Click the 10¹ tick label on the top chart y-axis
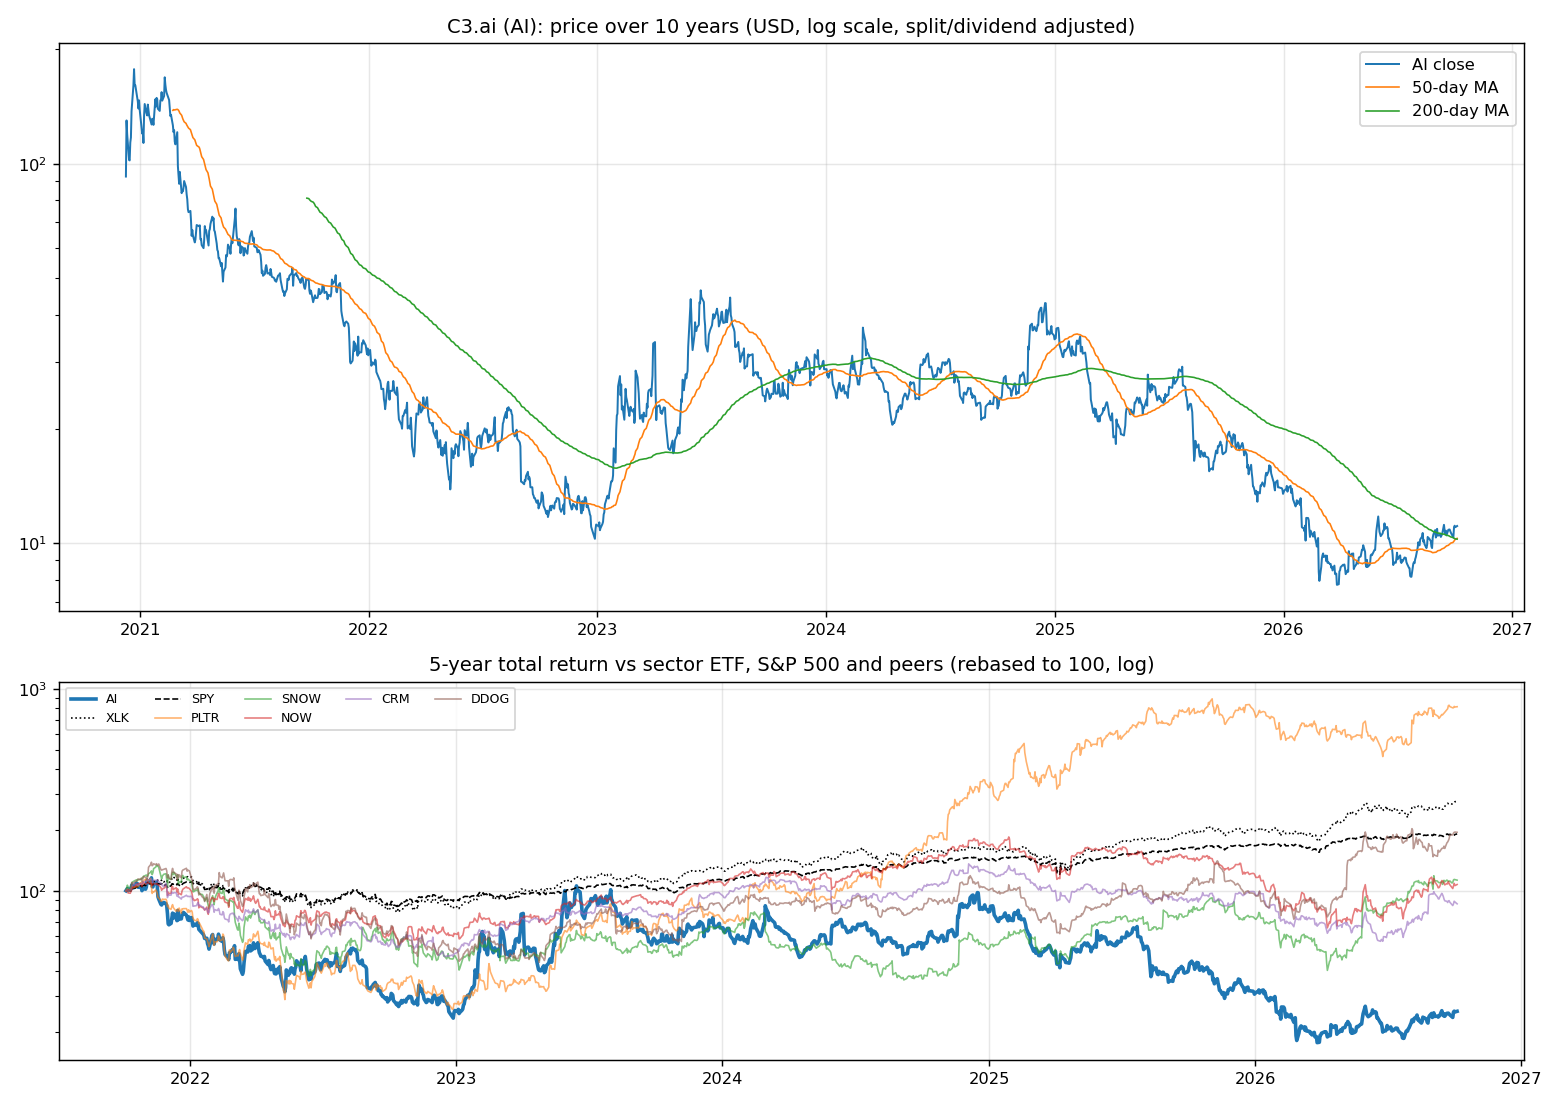This screenshot has height=1105, width=1560. click(35, 542)
